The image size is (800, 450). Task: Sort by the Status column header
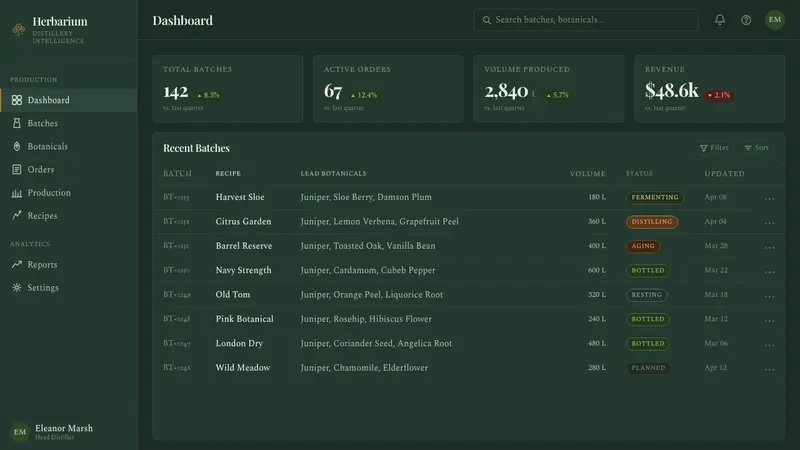[639, 173]
